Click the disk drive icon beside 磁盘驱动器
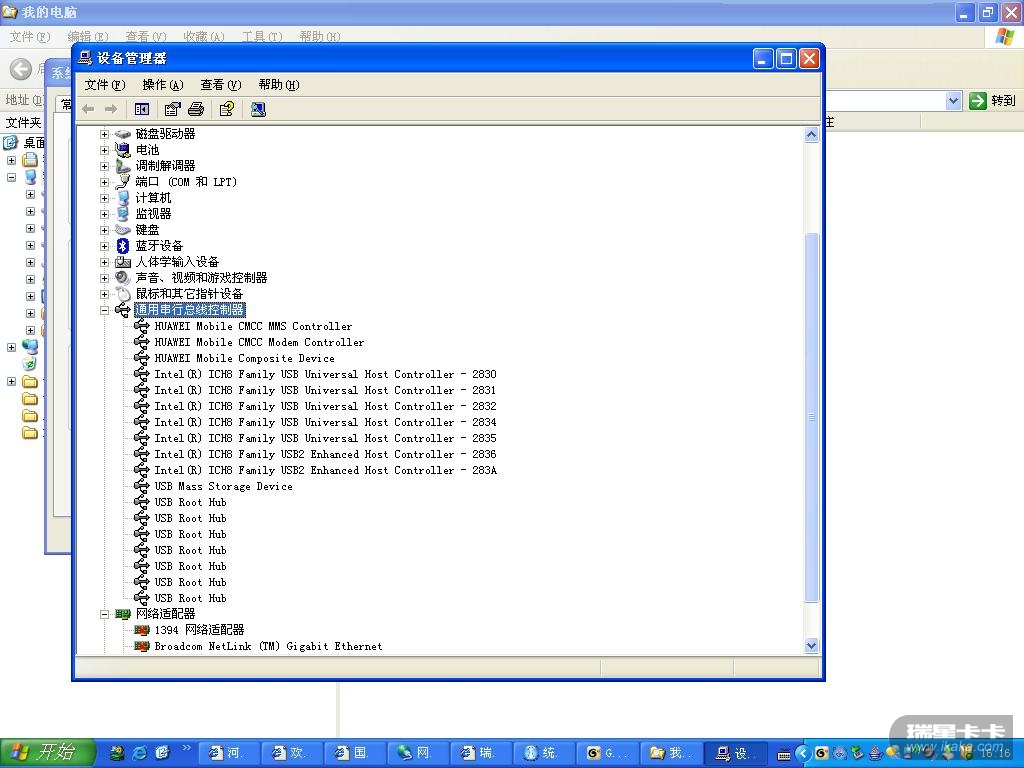 coord(123,134)
